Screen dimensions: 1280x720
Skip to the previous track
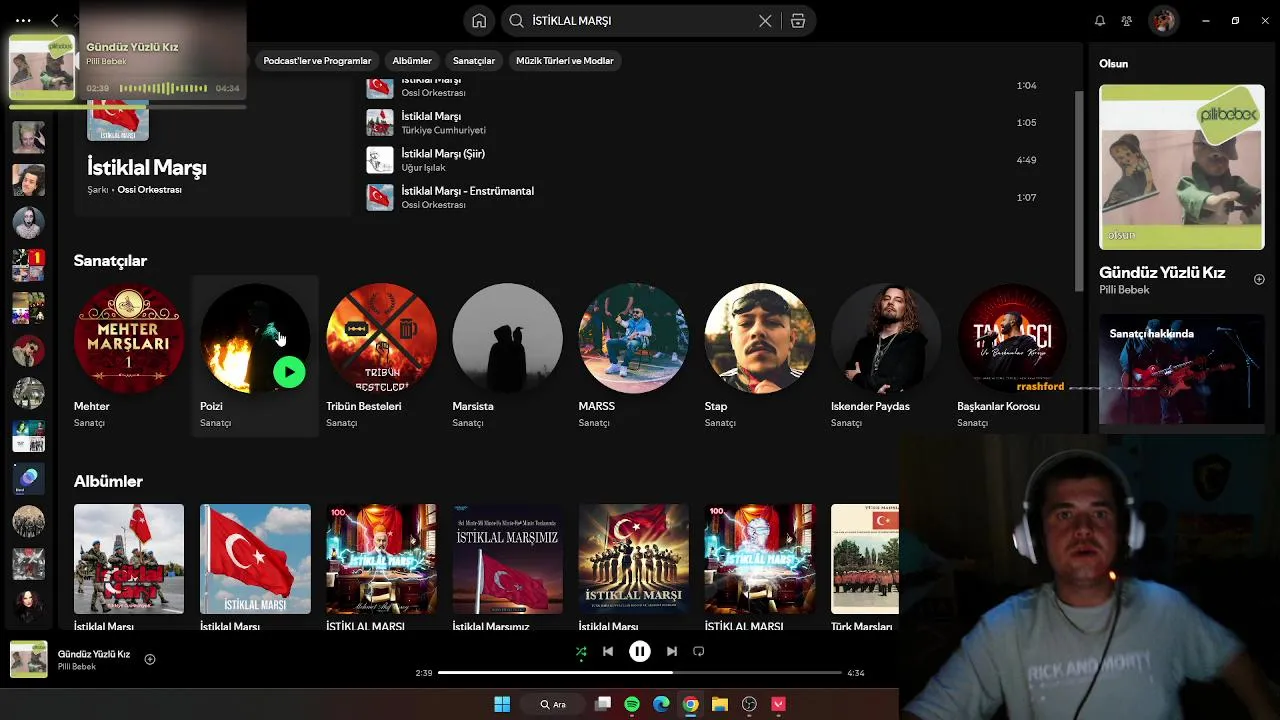tap(608, 651)
